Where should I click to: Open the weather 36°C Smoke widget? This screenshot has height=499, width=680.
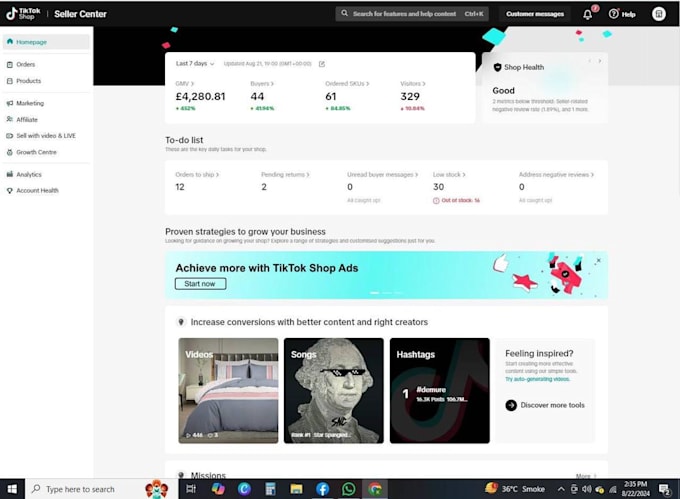coord(515,489)
